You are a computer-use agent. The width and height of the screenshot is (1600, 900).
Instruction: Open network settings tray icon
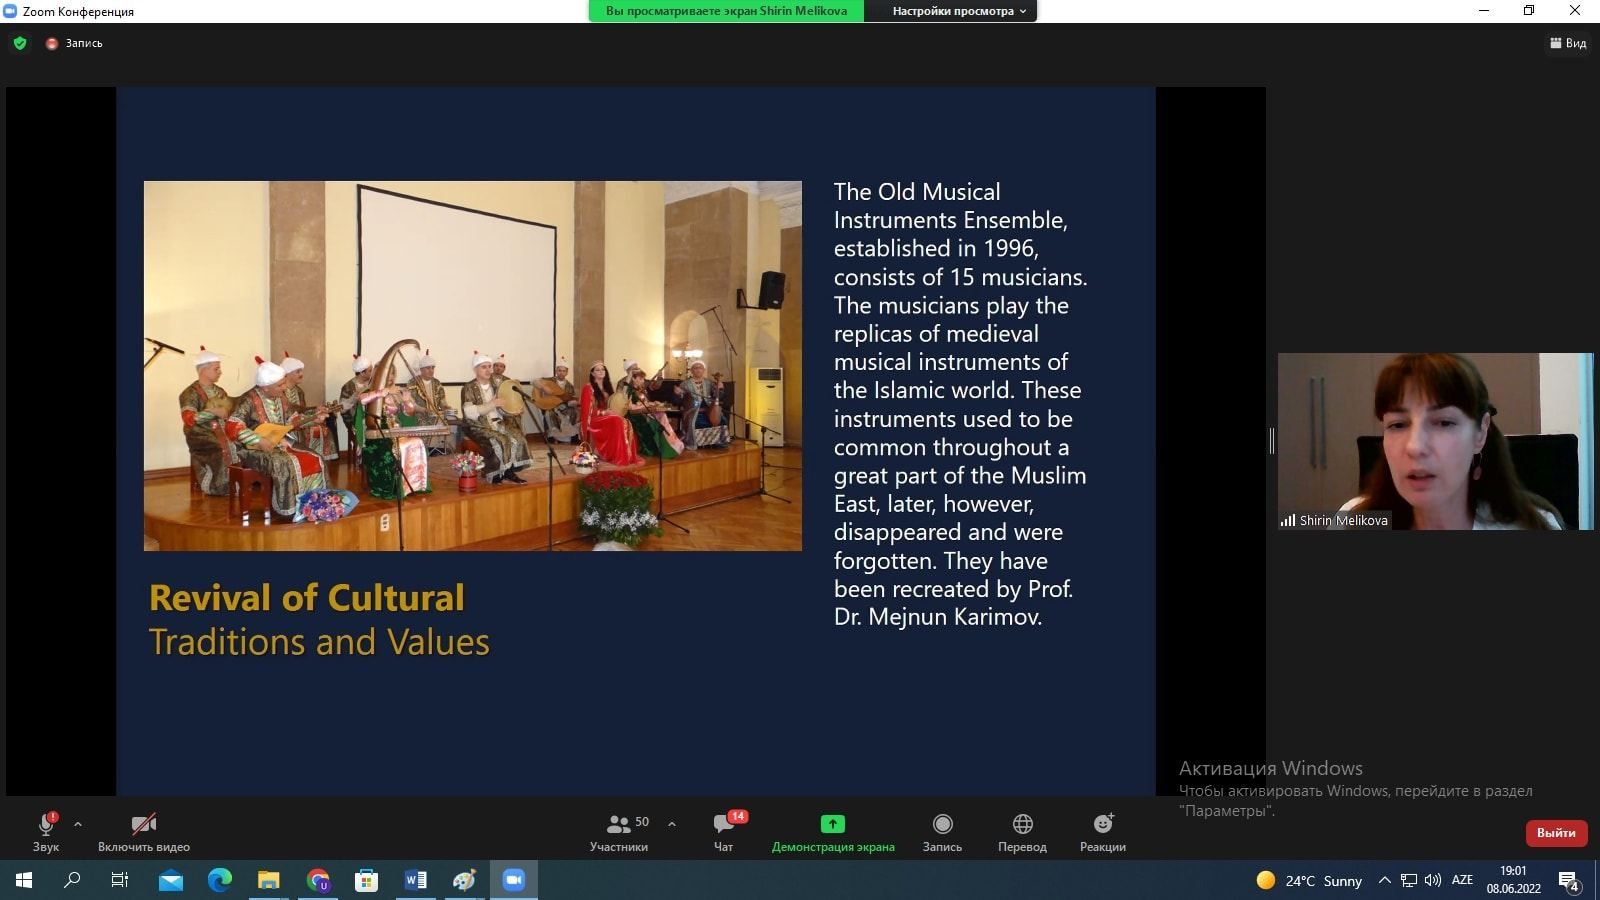click(1409, 880)
